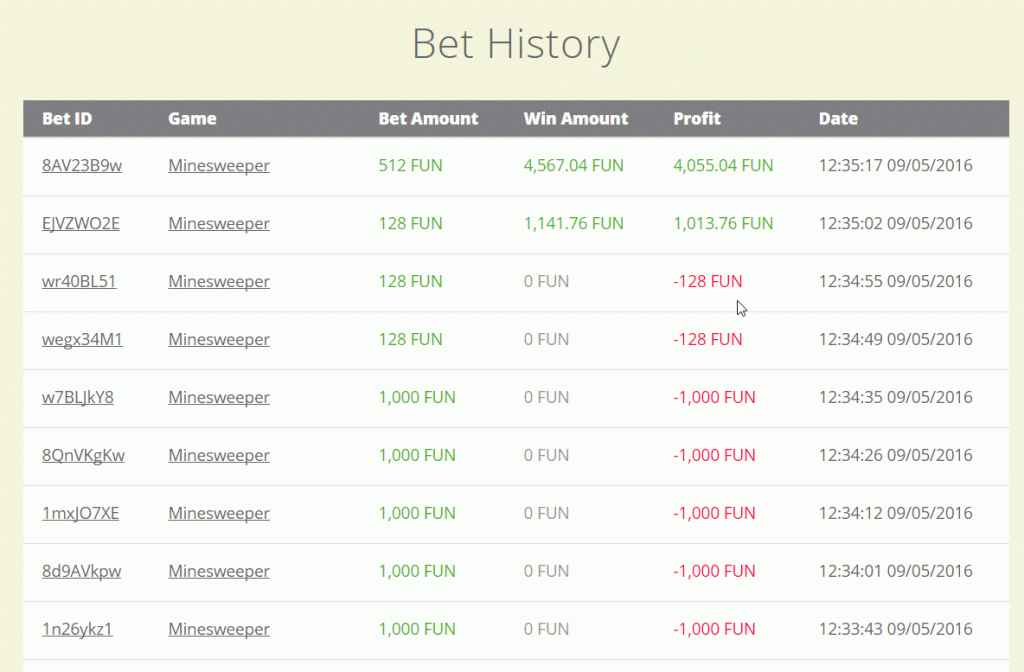Click the 1mxJO7XE bet link
The height and width of the screenshot is (672, 1024).
80,513
